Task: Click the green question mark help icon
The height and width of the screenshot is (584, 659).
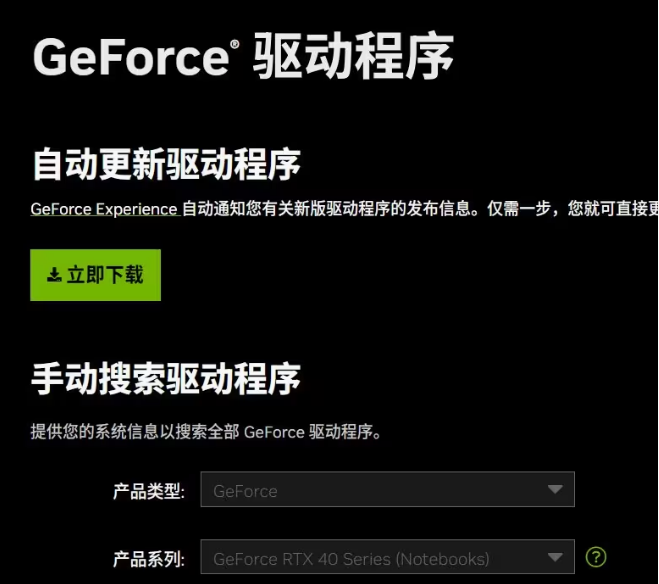Action: pos(596,557)
